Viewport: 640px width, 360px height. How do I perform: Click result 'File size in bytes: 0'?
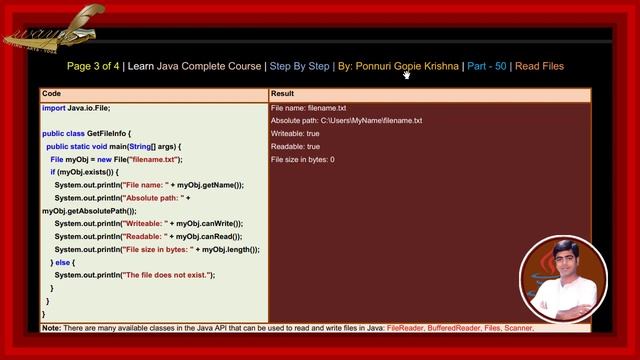pos(302,160)
